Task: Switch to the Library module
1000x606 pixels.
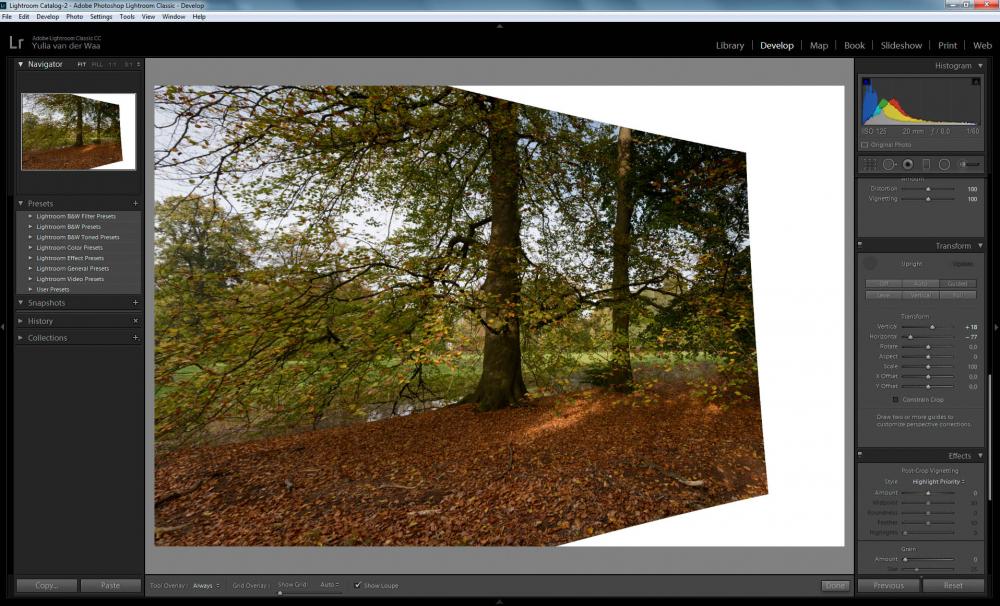Action: click(x=730, y=45)
